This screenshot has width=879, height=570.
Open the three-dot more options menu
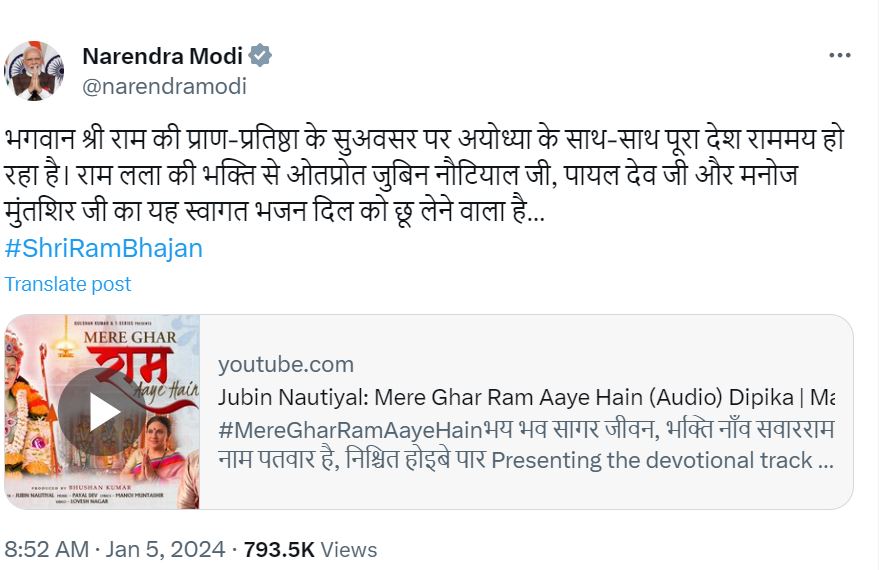839,55
